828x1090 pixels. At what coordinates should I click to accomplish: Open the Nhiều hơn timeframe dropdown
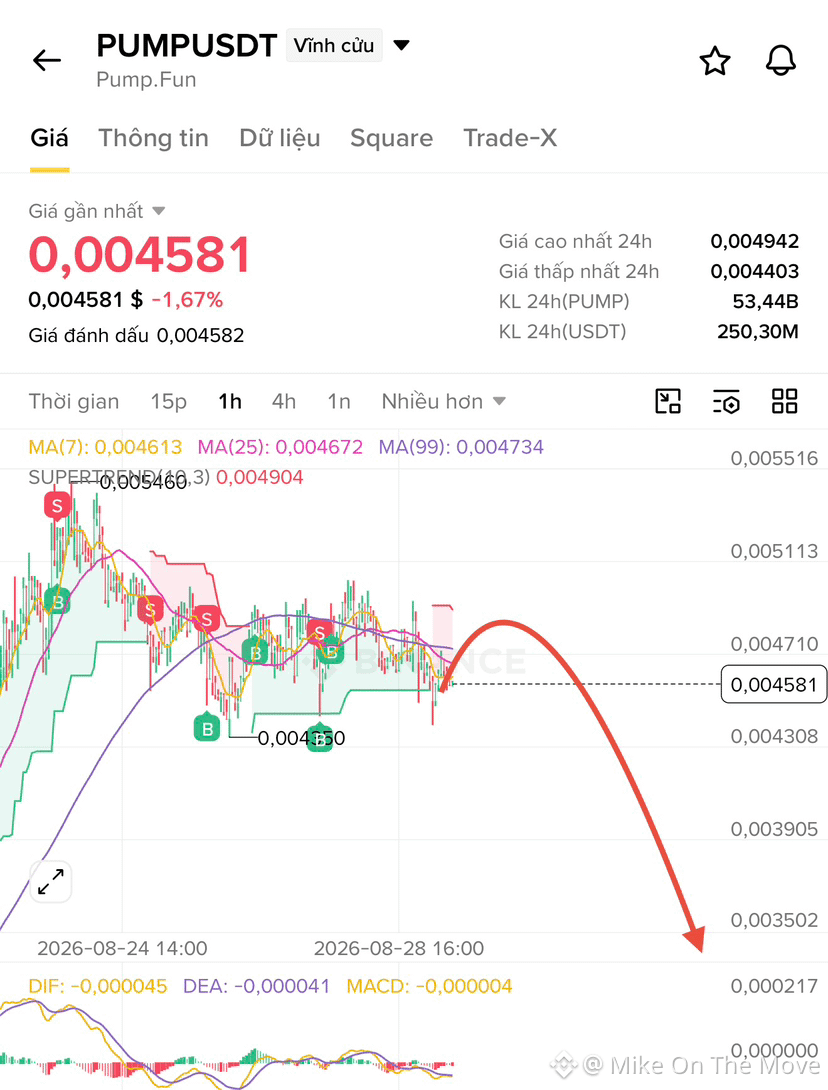(x=444, y=401)
